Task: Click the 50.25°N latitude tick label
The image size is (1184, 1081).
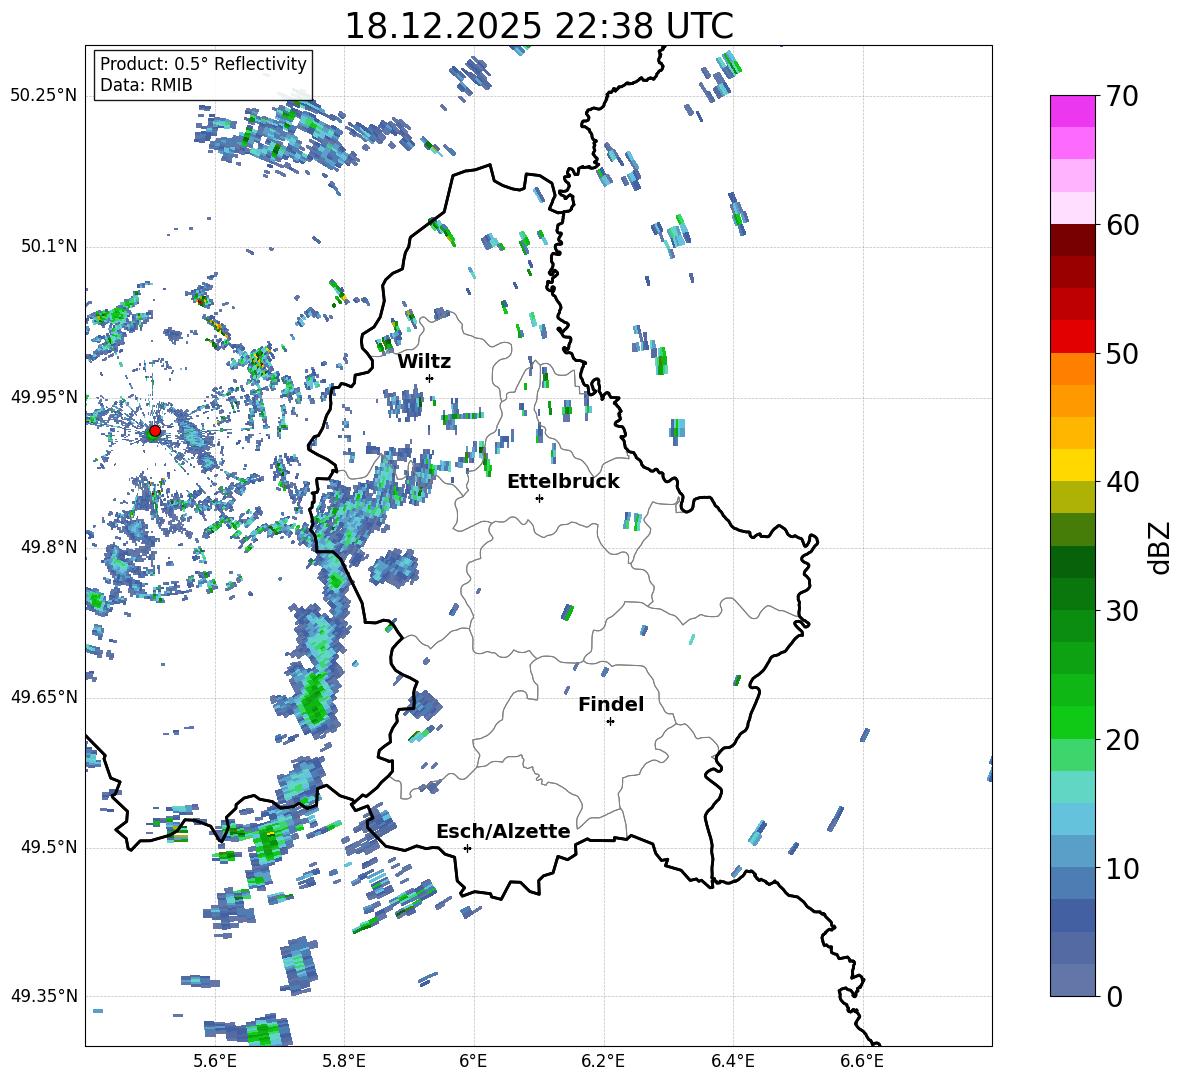Action: pyautogui.click(x=44, y=96)
